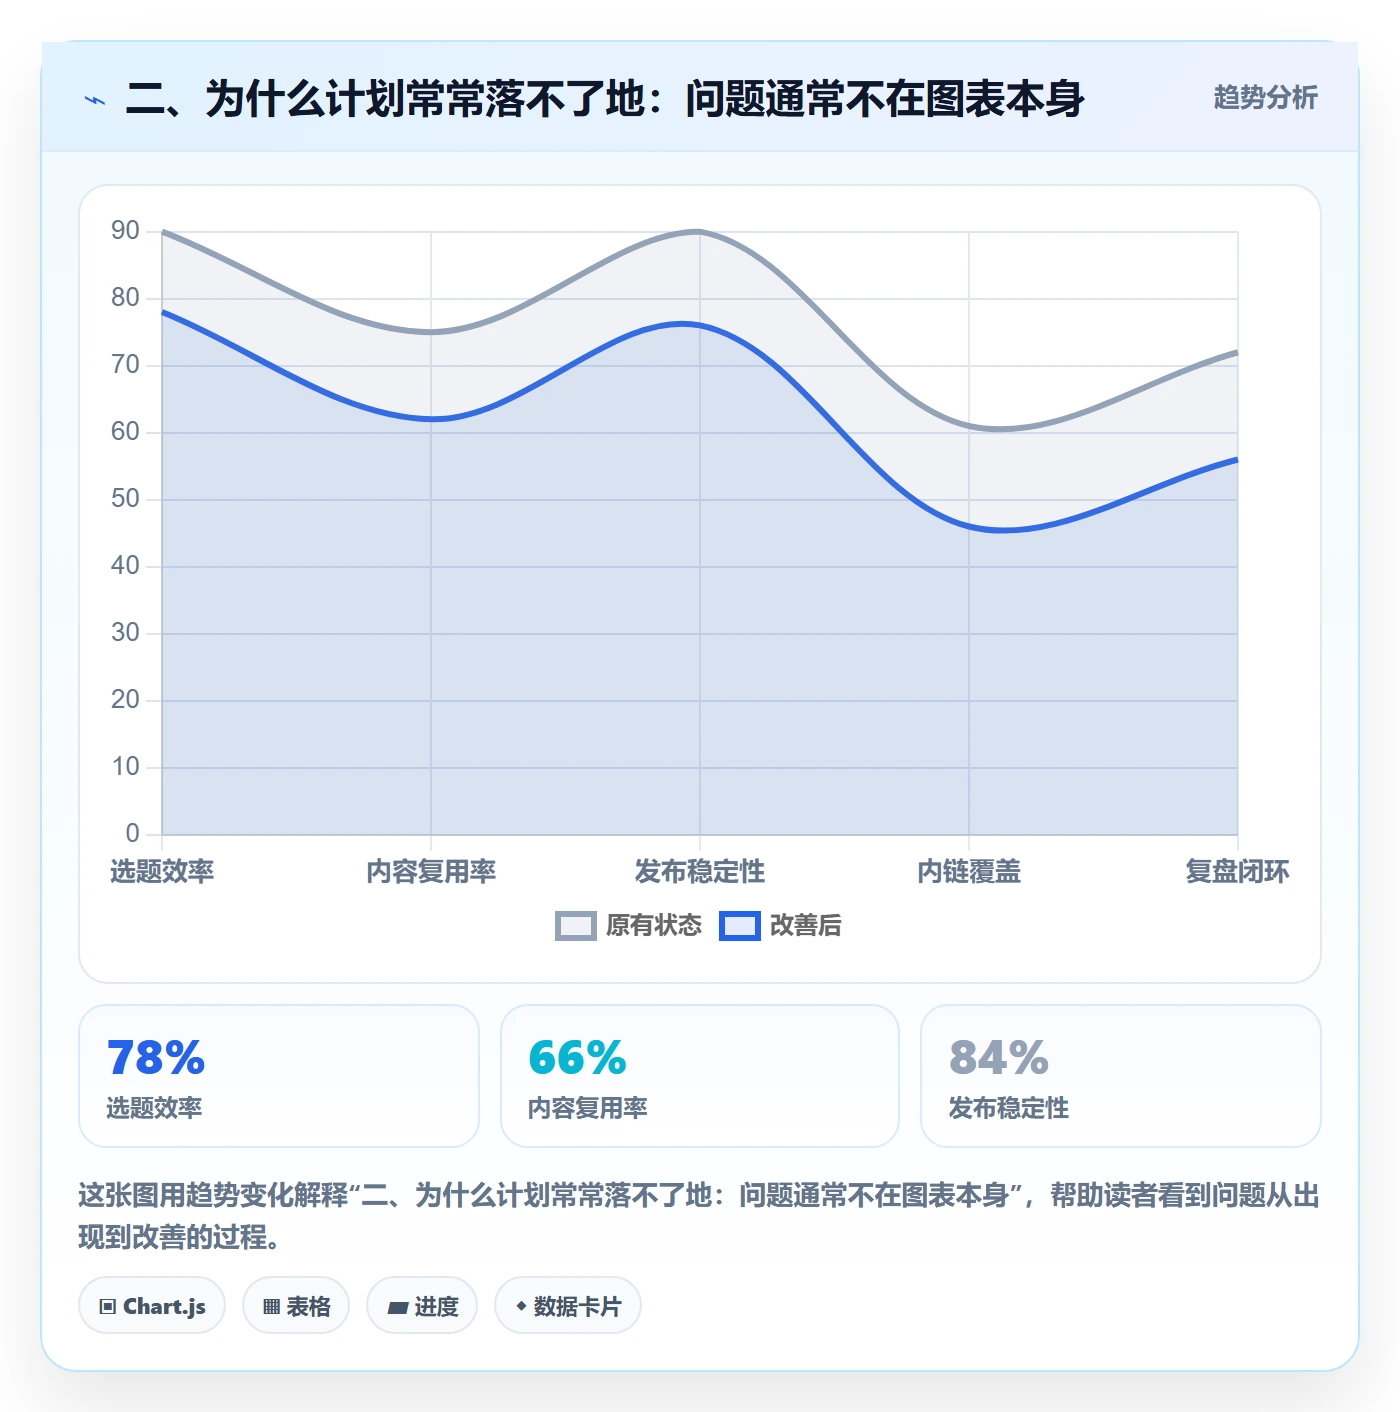The width and height of the screenshot is (1400, 1412).
Task: Click the 50 y-axis tick label
Action: pos(125,499)
